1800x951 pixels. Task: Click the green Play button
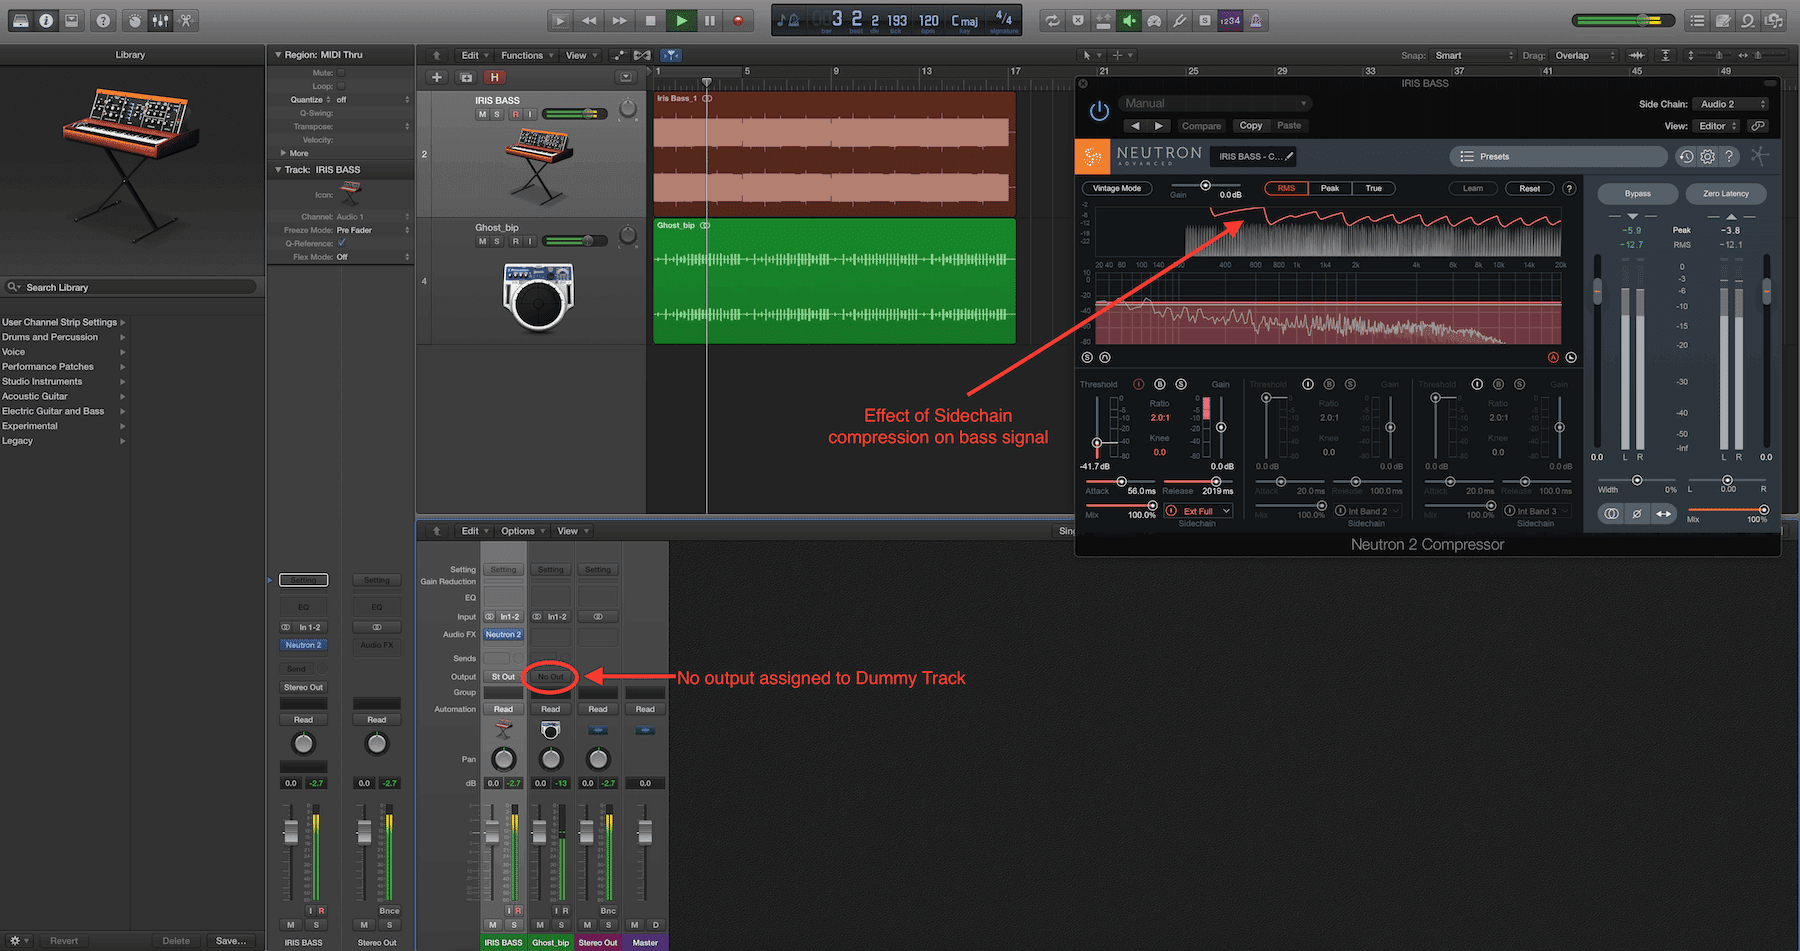(x=681, y=20)
